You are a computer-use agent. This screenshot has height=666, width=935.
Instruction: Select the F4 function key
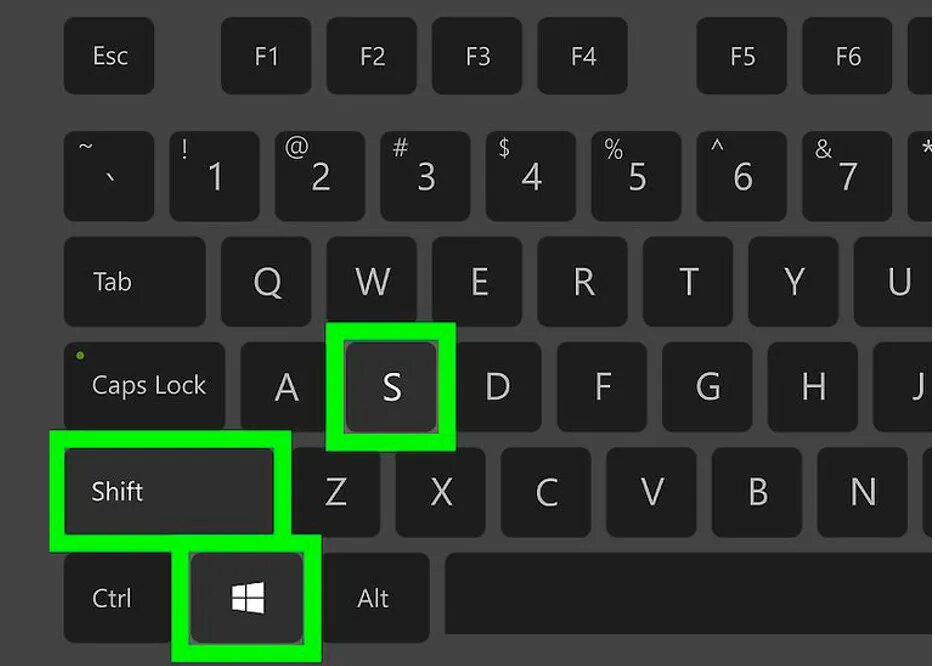point(583,55)
